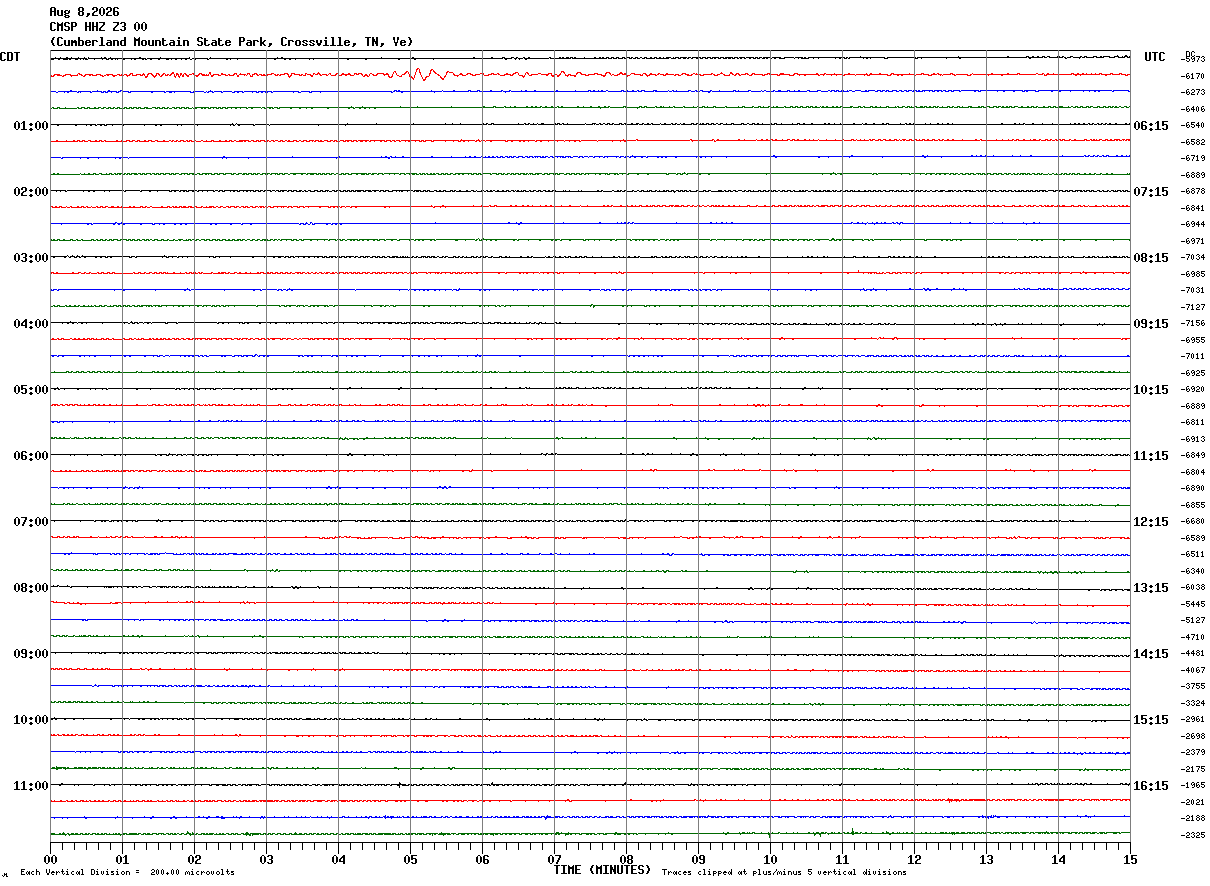Click the UTC timezone heading
Image resolution: width=1210 pixels, height=886 pixels.
[x=1155, y=57]
